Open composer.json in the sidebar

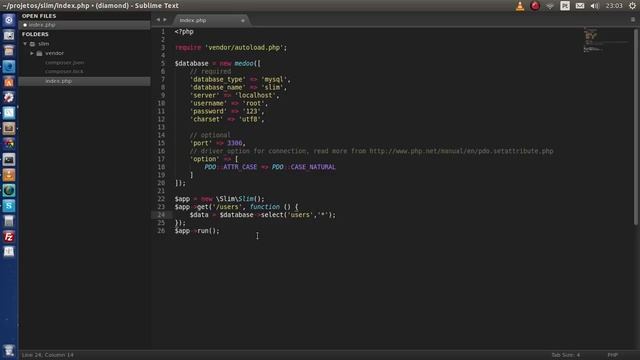(64, 62)
